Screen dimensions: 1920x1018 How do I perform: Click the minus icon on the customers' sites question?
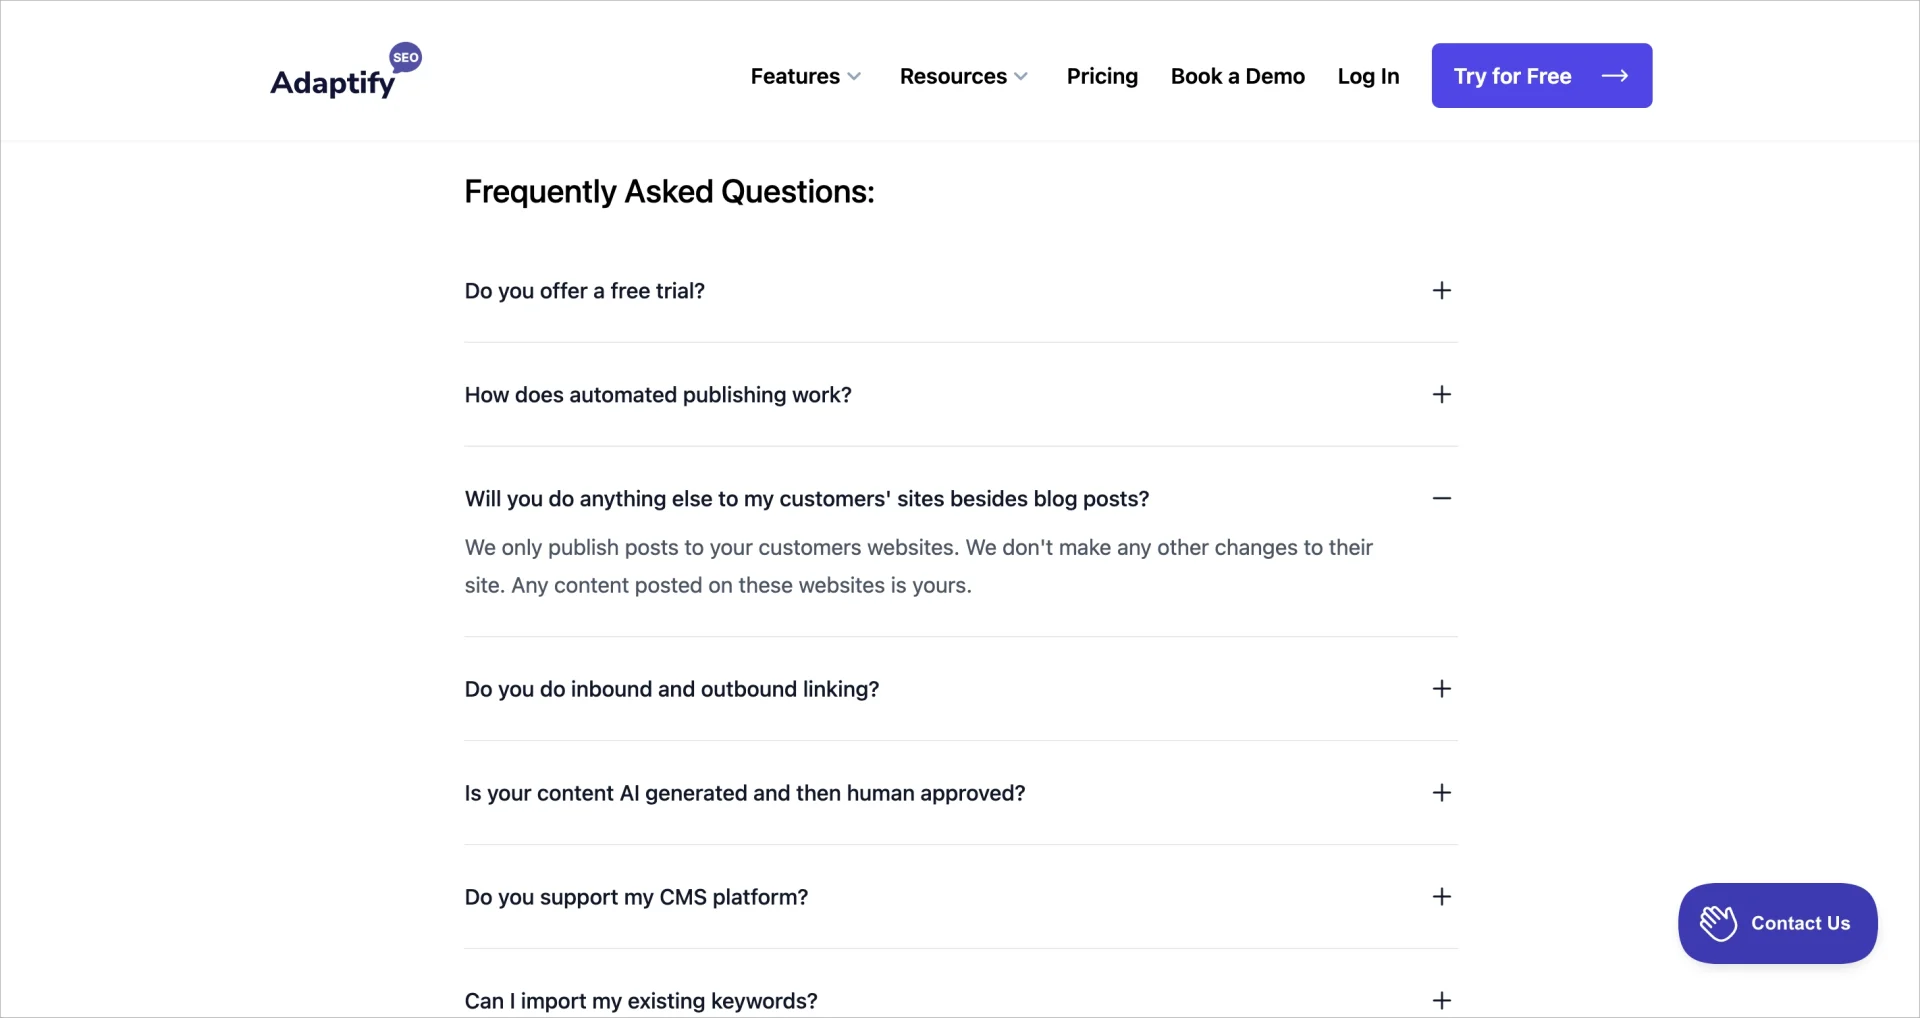pyautogui.click(x=1441, y=497)
